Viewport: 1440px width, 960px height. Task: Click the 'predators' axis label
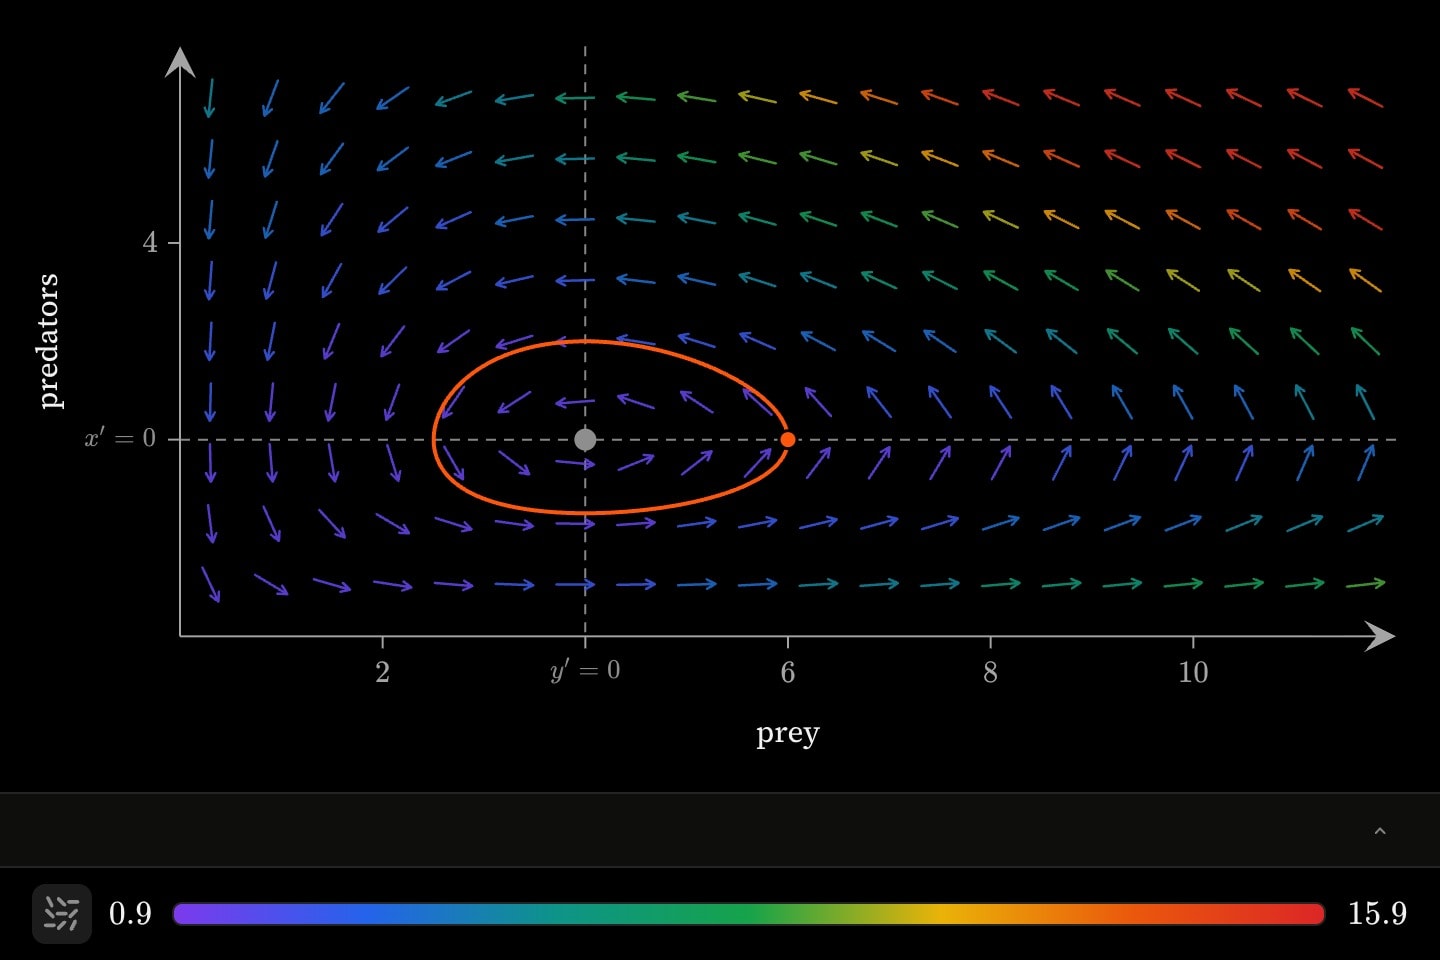pyautogui.click(x=48, y=341)
